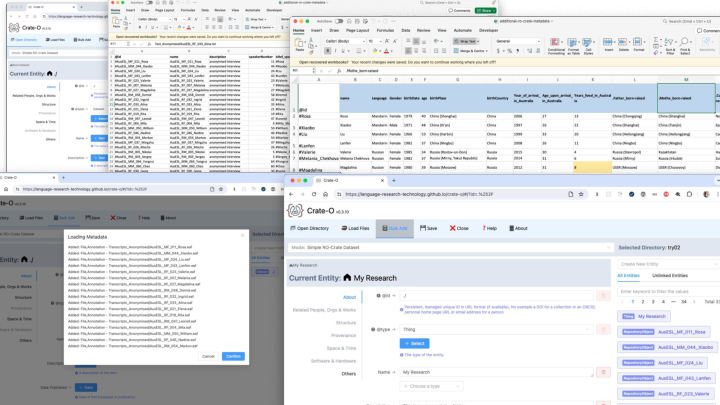Confirm the Loading Metadata dialog
Image resolution: width=720 pixels, height=405 pixels.
click(x=233, y=356)
